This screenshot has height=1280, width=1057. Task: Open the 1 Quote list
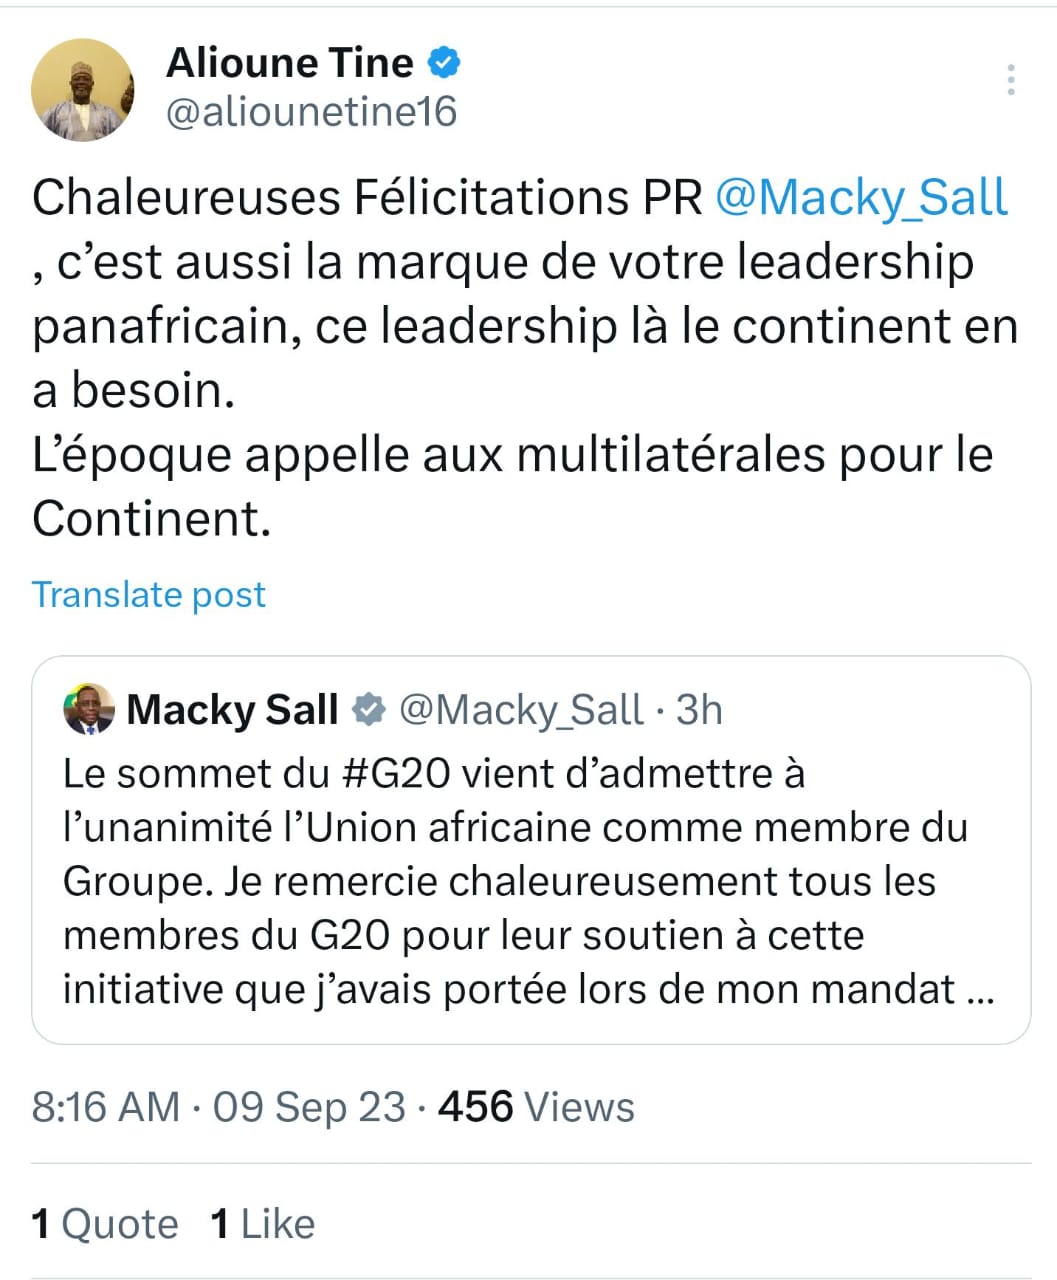click(105, 1224)
